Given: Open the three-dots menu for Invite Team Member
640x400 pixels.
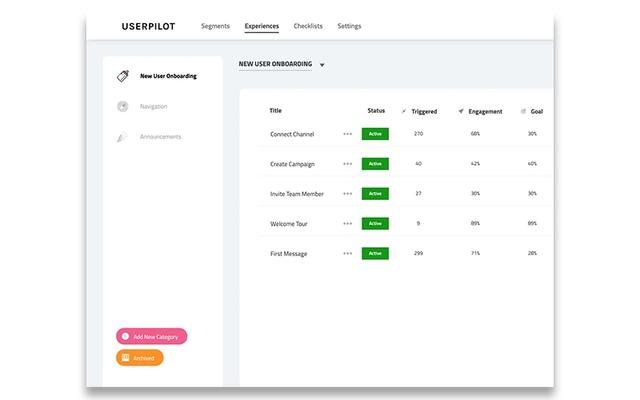Looking at the screenshot, I should click(347, 193).
